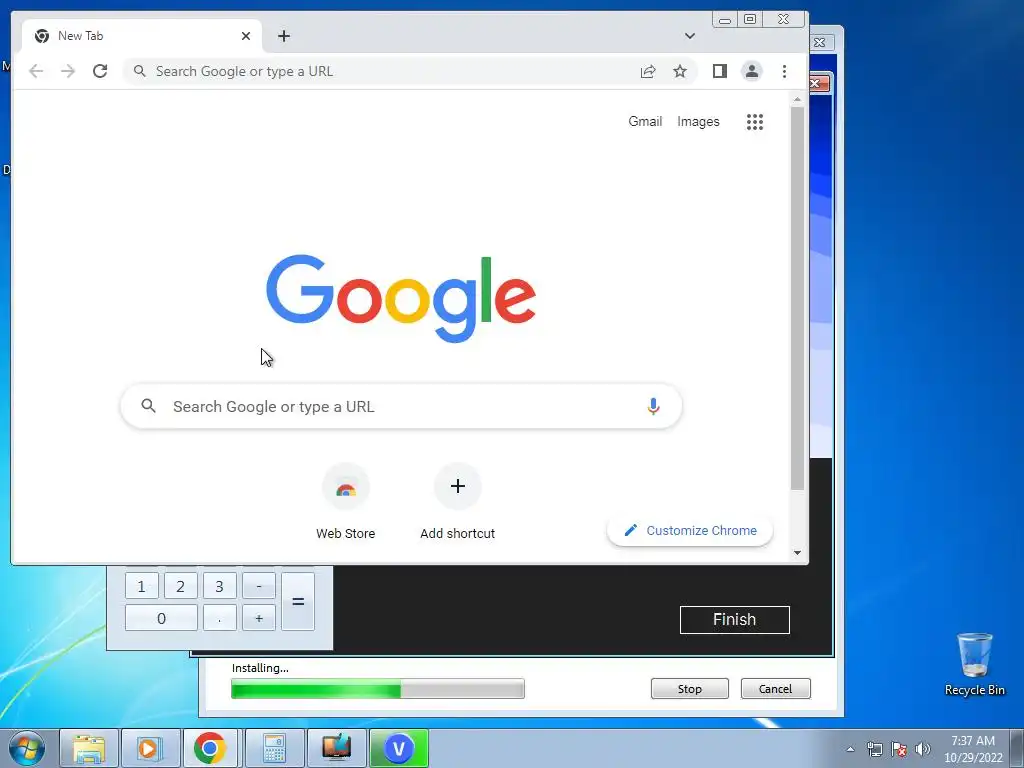This screenshot has width=1024, height=768.
Task: Reload the page in Chrome
Action: click(x=100, y=71)
